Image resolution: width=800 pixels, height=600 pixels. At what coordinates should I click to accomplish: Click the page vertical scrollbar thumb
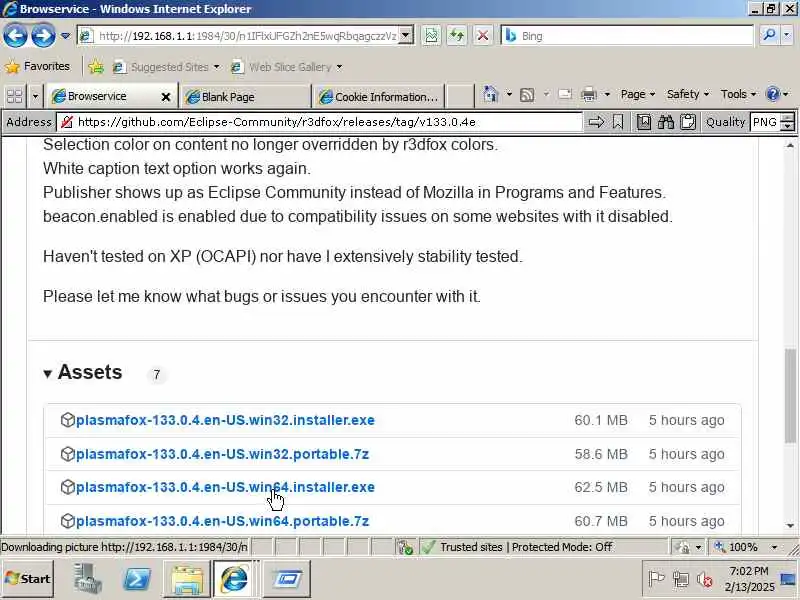[790, 395]
